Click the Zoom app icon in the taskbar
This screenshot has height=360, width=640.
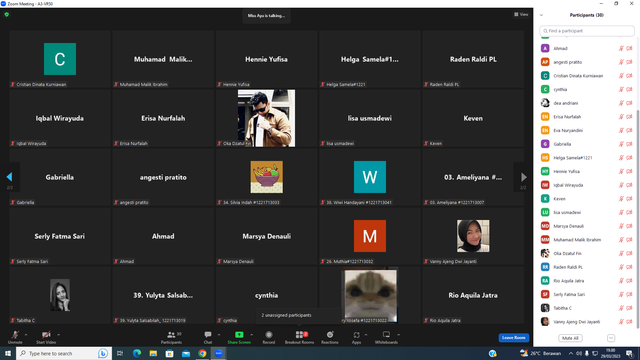tap(218, 353)
